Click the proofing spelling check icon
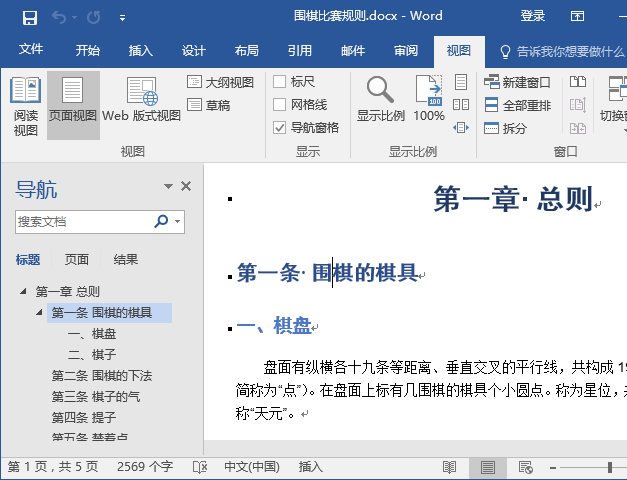The height and width of the screenshot is (480, 627). click(x=200, y=467)
